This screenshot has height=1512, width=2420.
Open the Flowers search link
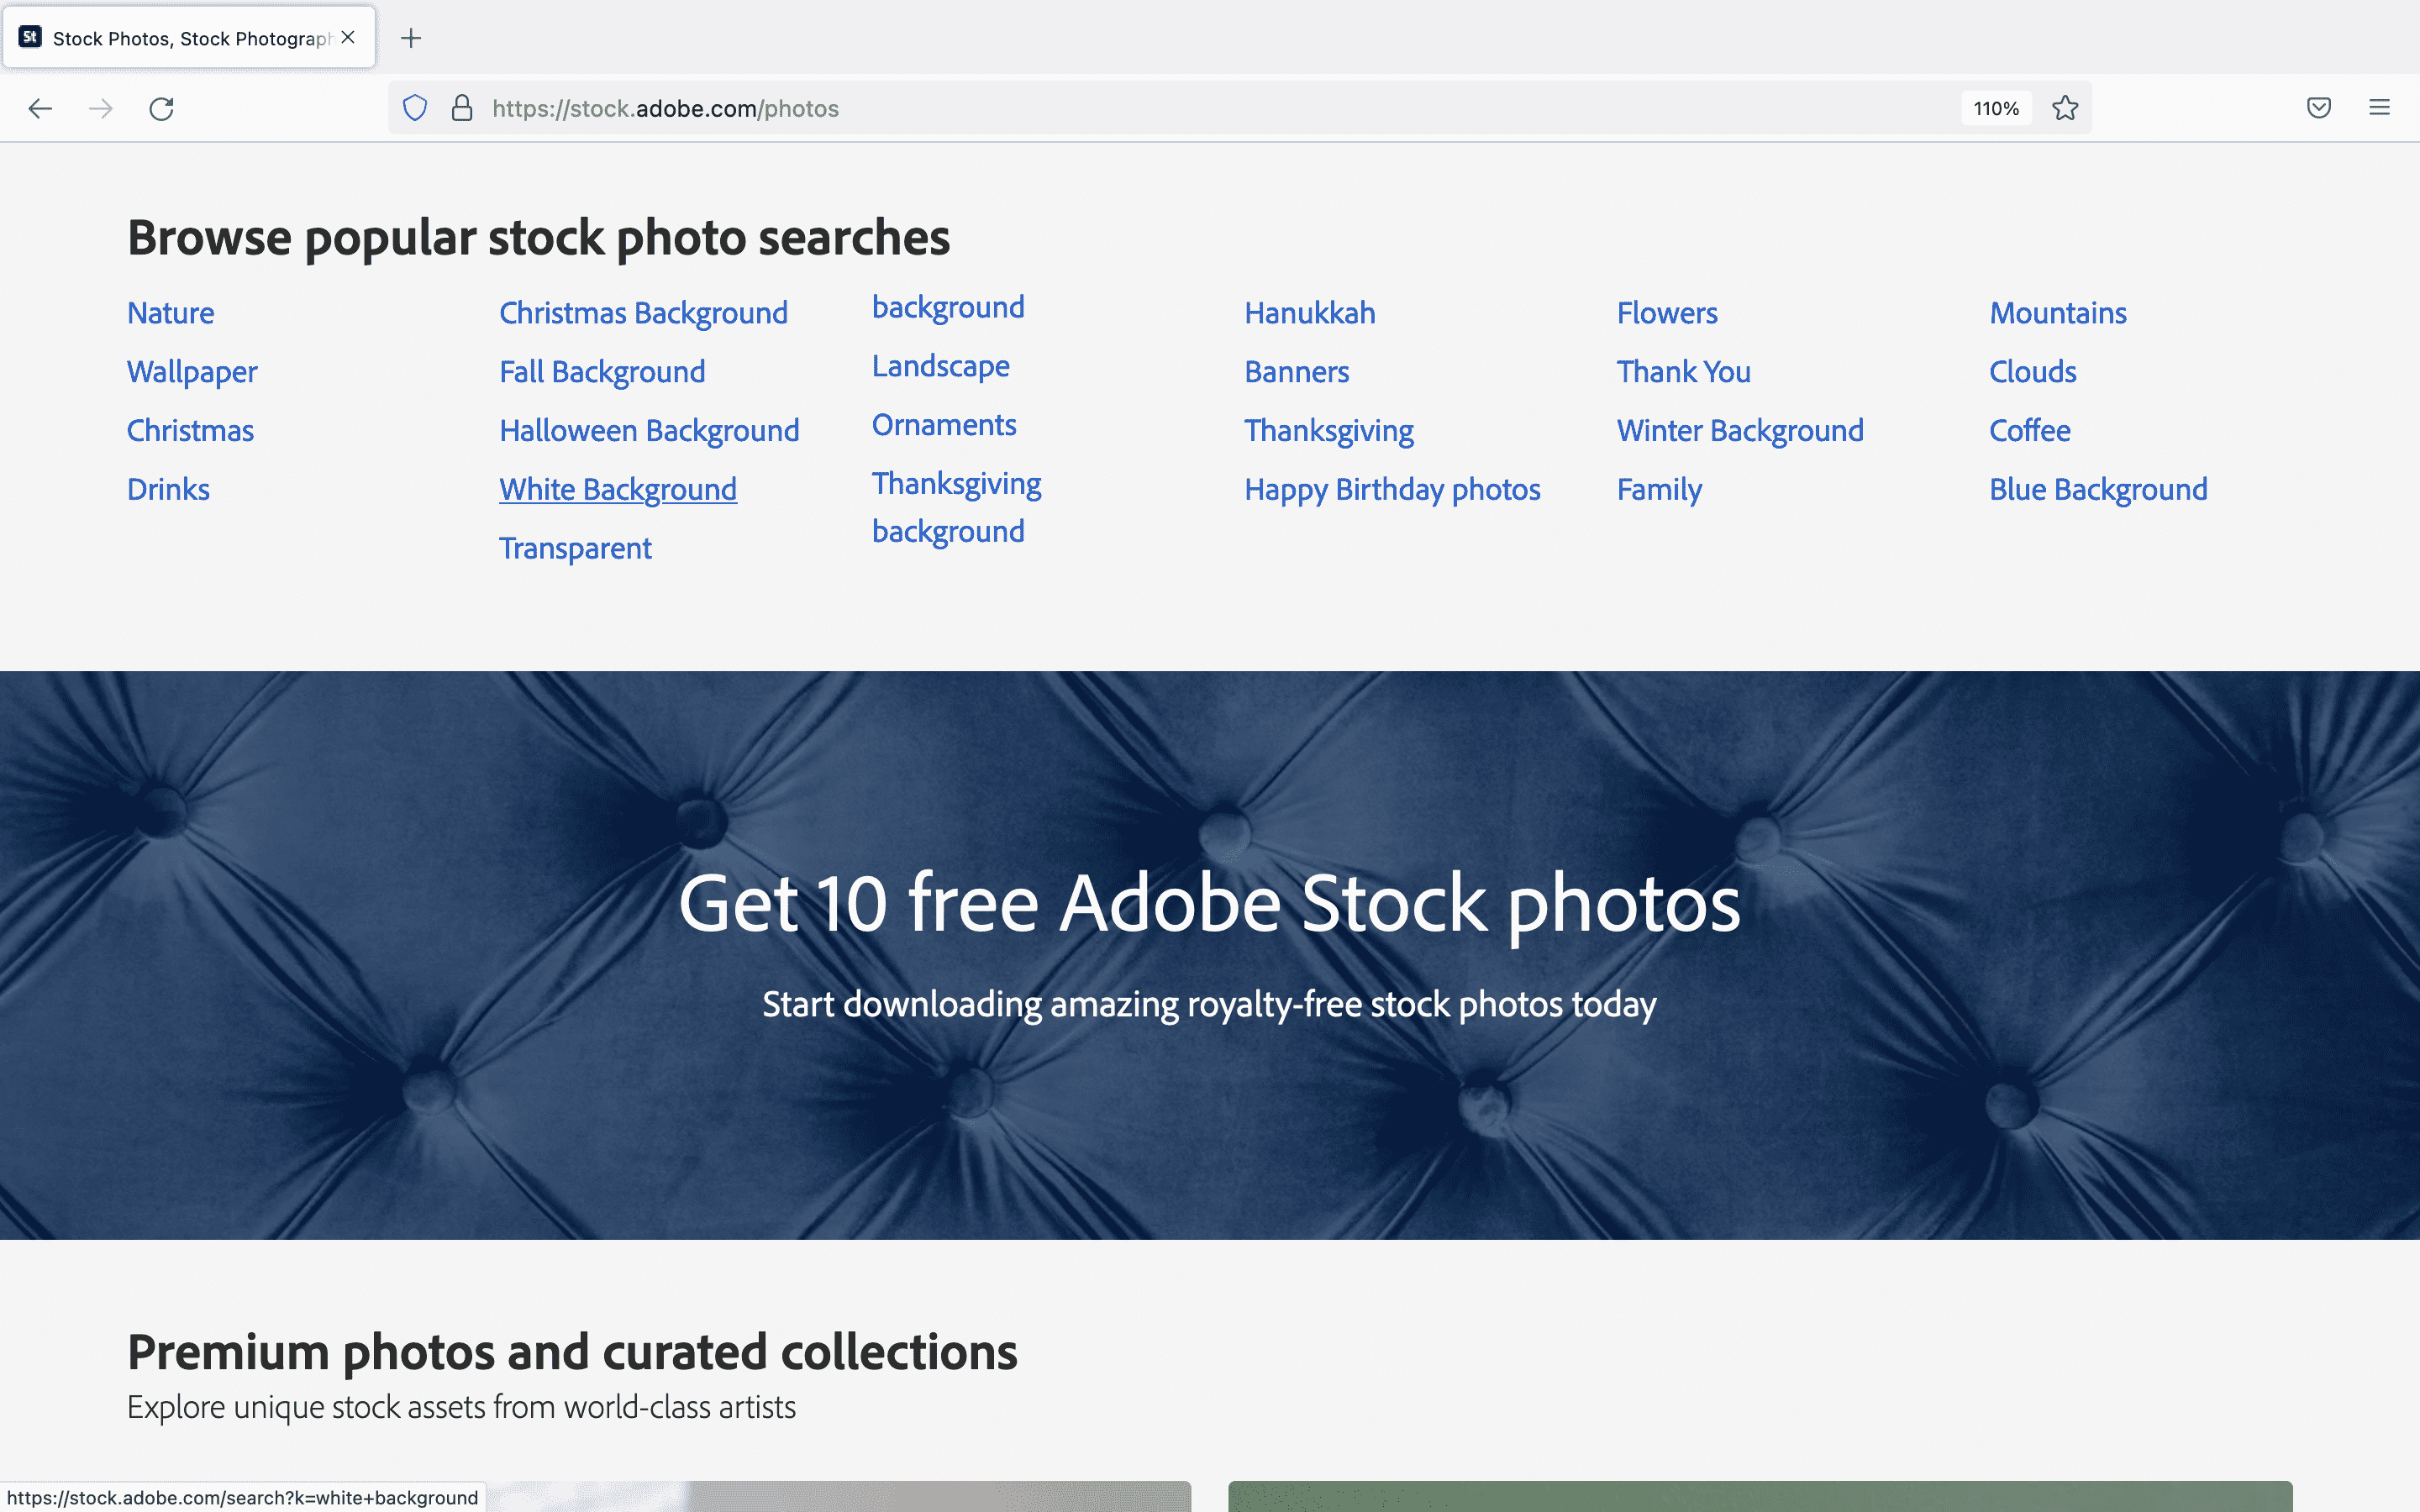(x=1667, y=313)
